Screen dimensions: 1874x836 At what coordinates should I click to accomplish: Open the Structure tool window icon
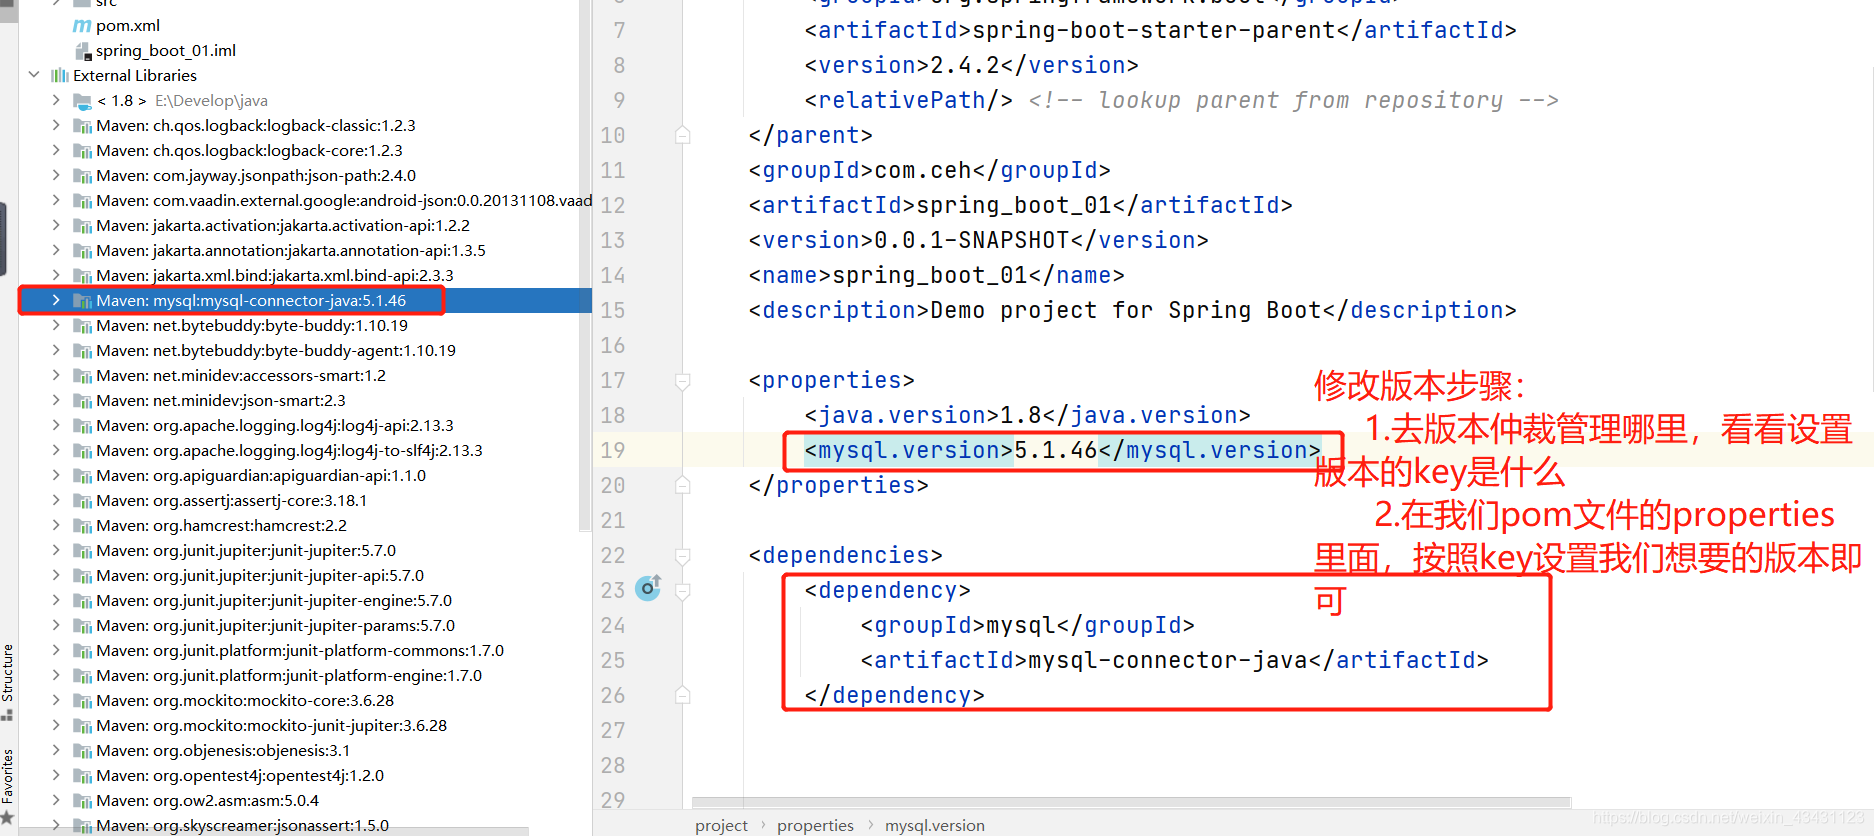(x=7, y=715)
